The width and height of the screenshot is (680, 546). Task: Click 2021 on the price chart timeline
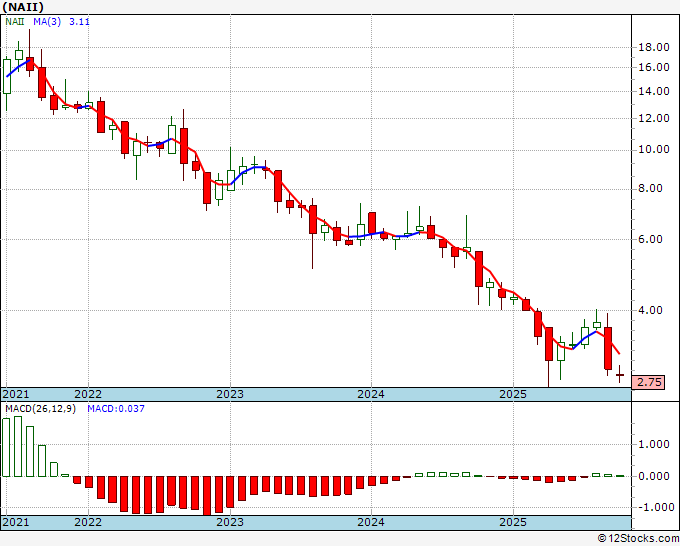click(16, 394)
